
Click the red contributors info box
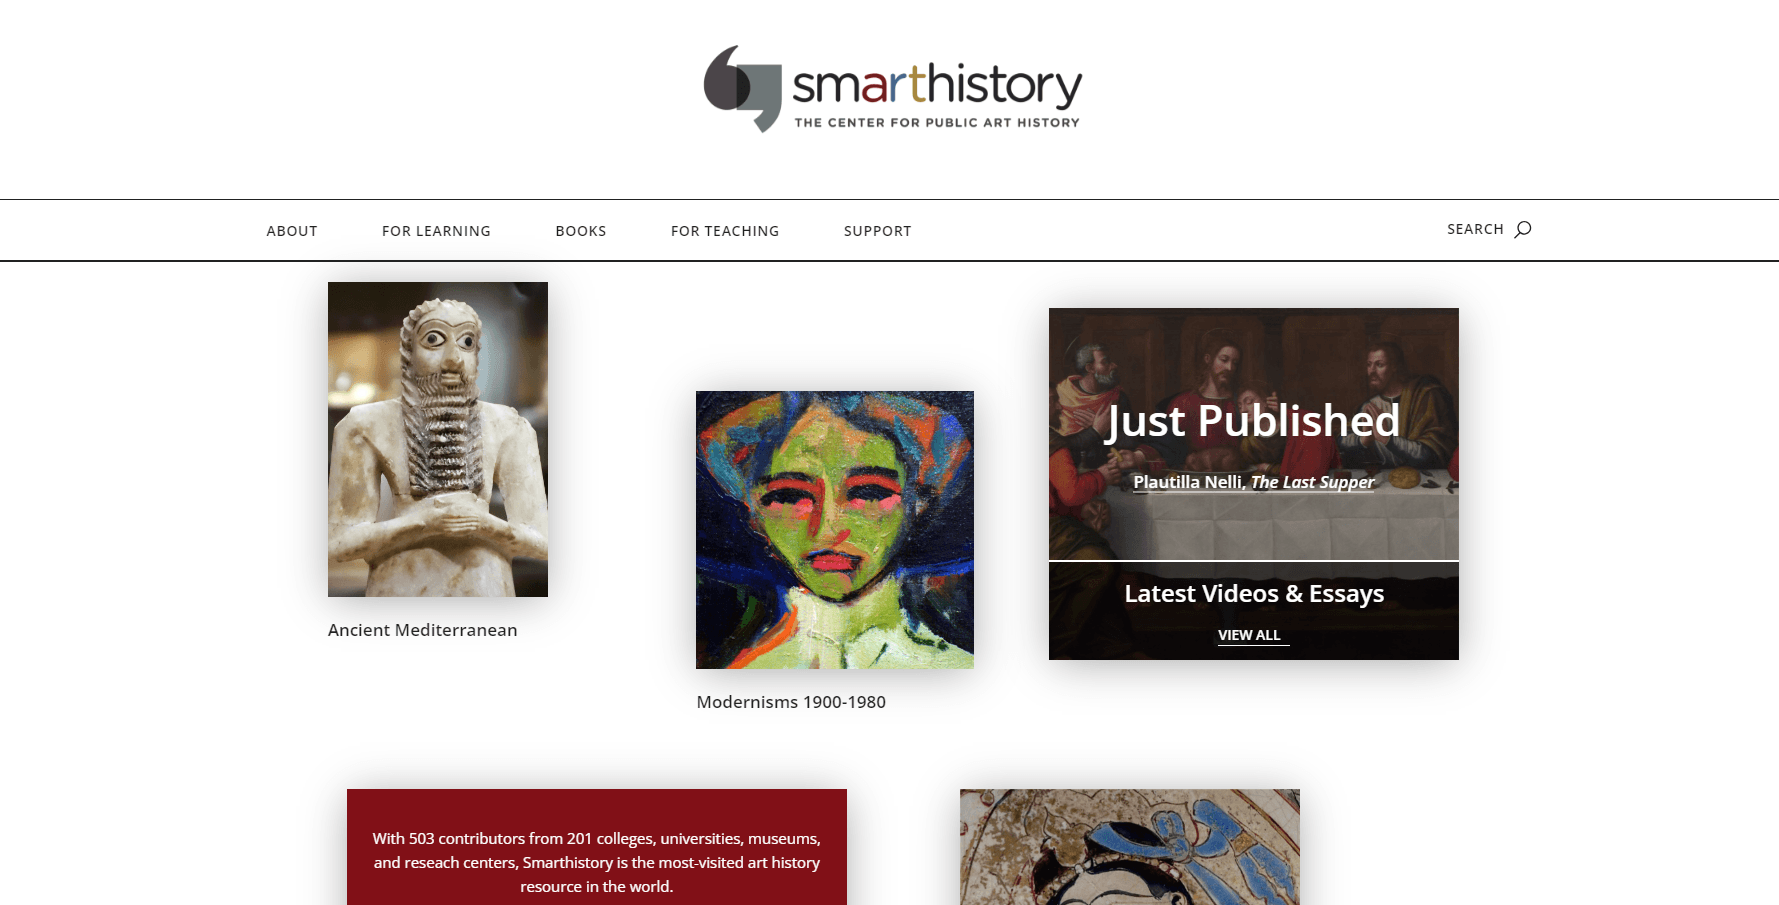click(x=597, y=847)
